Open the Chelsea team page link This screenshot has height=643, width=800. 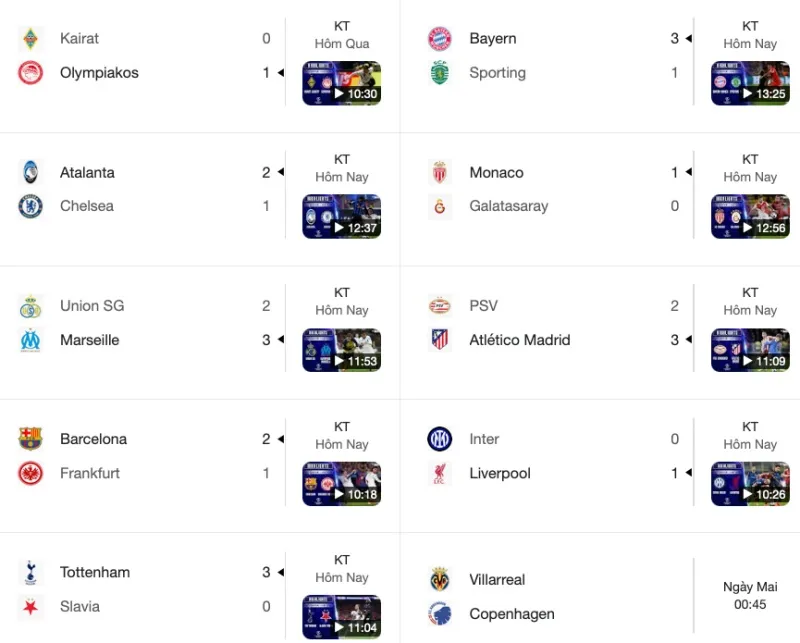click(86, 205)
